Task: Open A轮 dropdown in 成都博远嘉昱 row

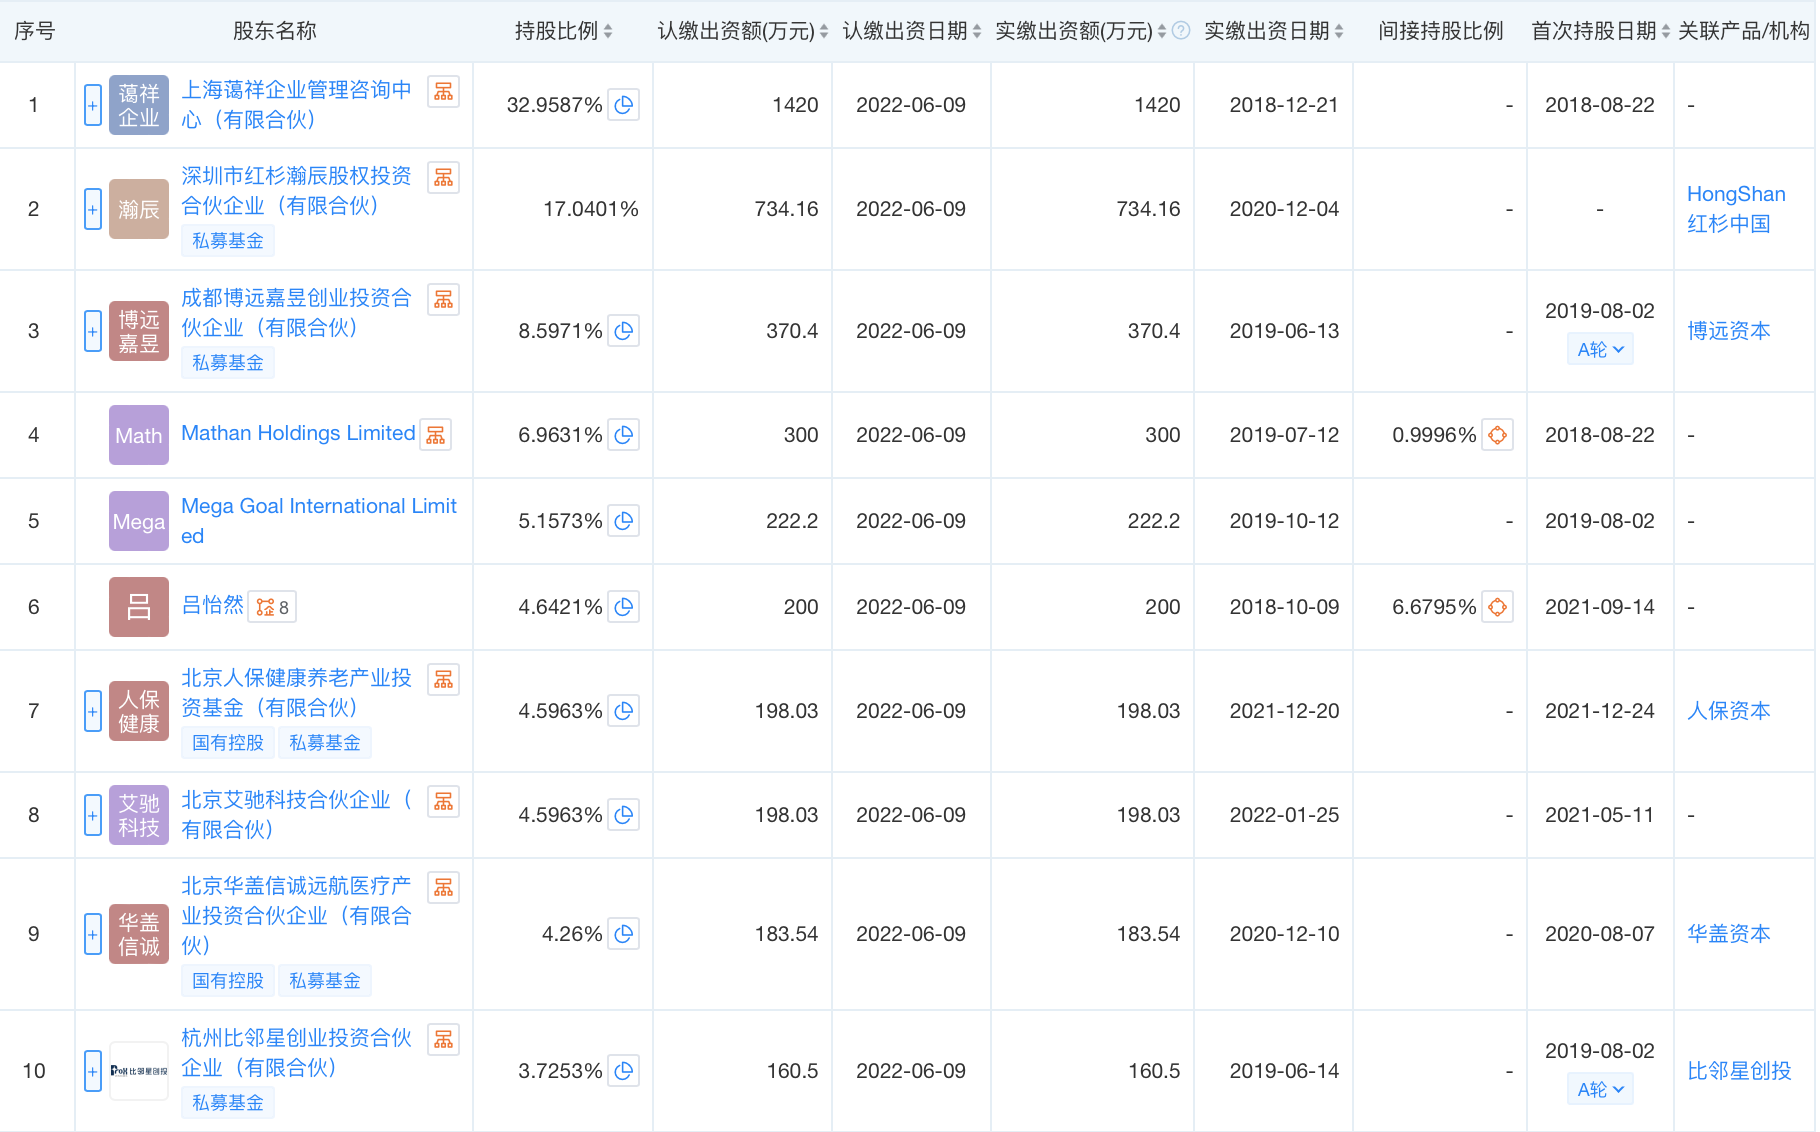Action: tap(1600, 350)
